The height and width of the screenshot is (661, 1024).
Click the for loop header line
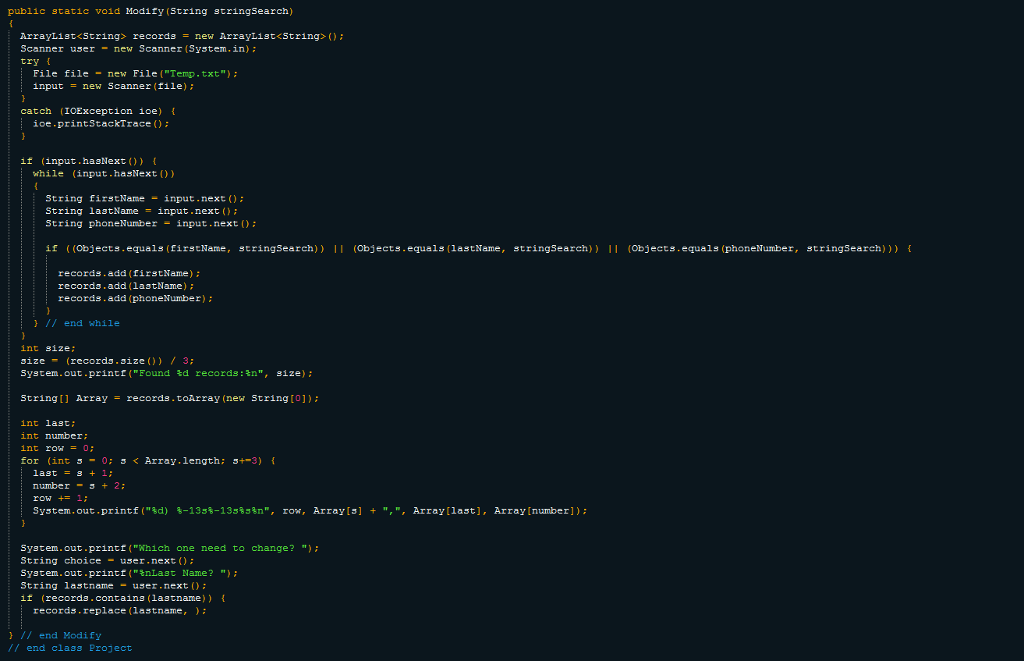(148, 461)
